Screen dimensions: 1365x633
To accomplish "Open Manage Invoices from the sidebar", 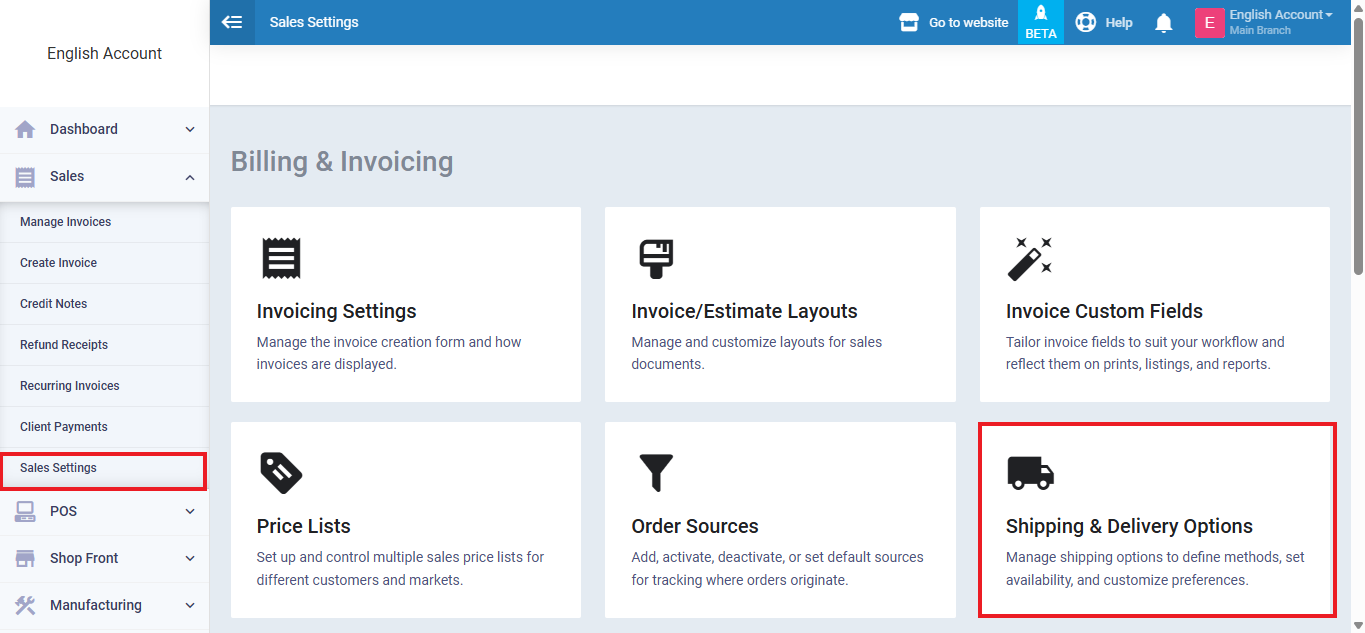I will tap(66, 222).
